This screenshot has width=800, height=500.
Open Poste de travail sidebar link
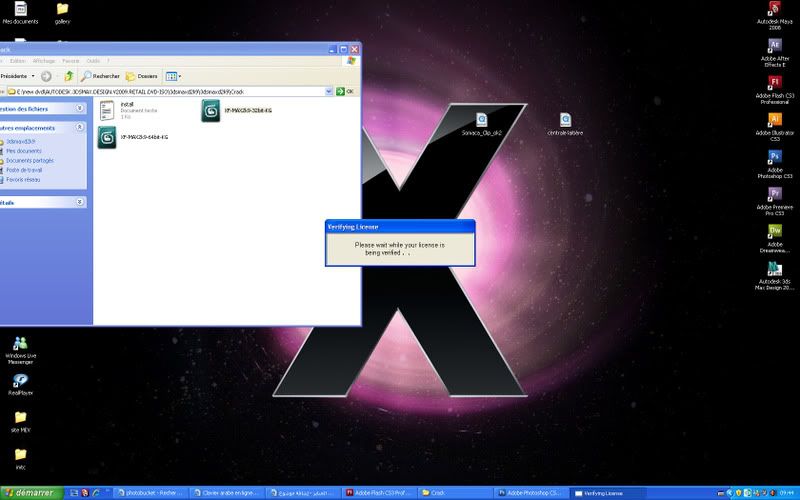pyautogui.click(x=23, y=170)
